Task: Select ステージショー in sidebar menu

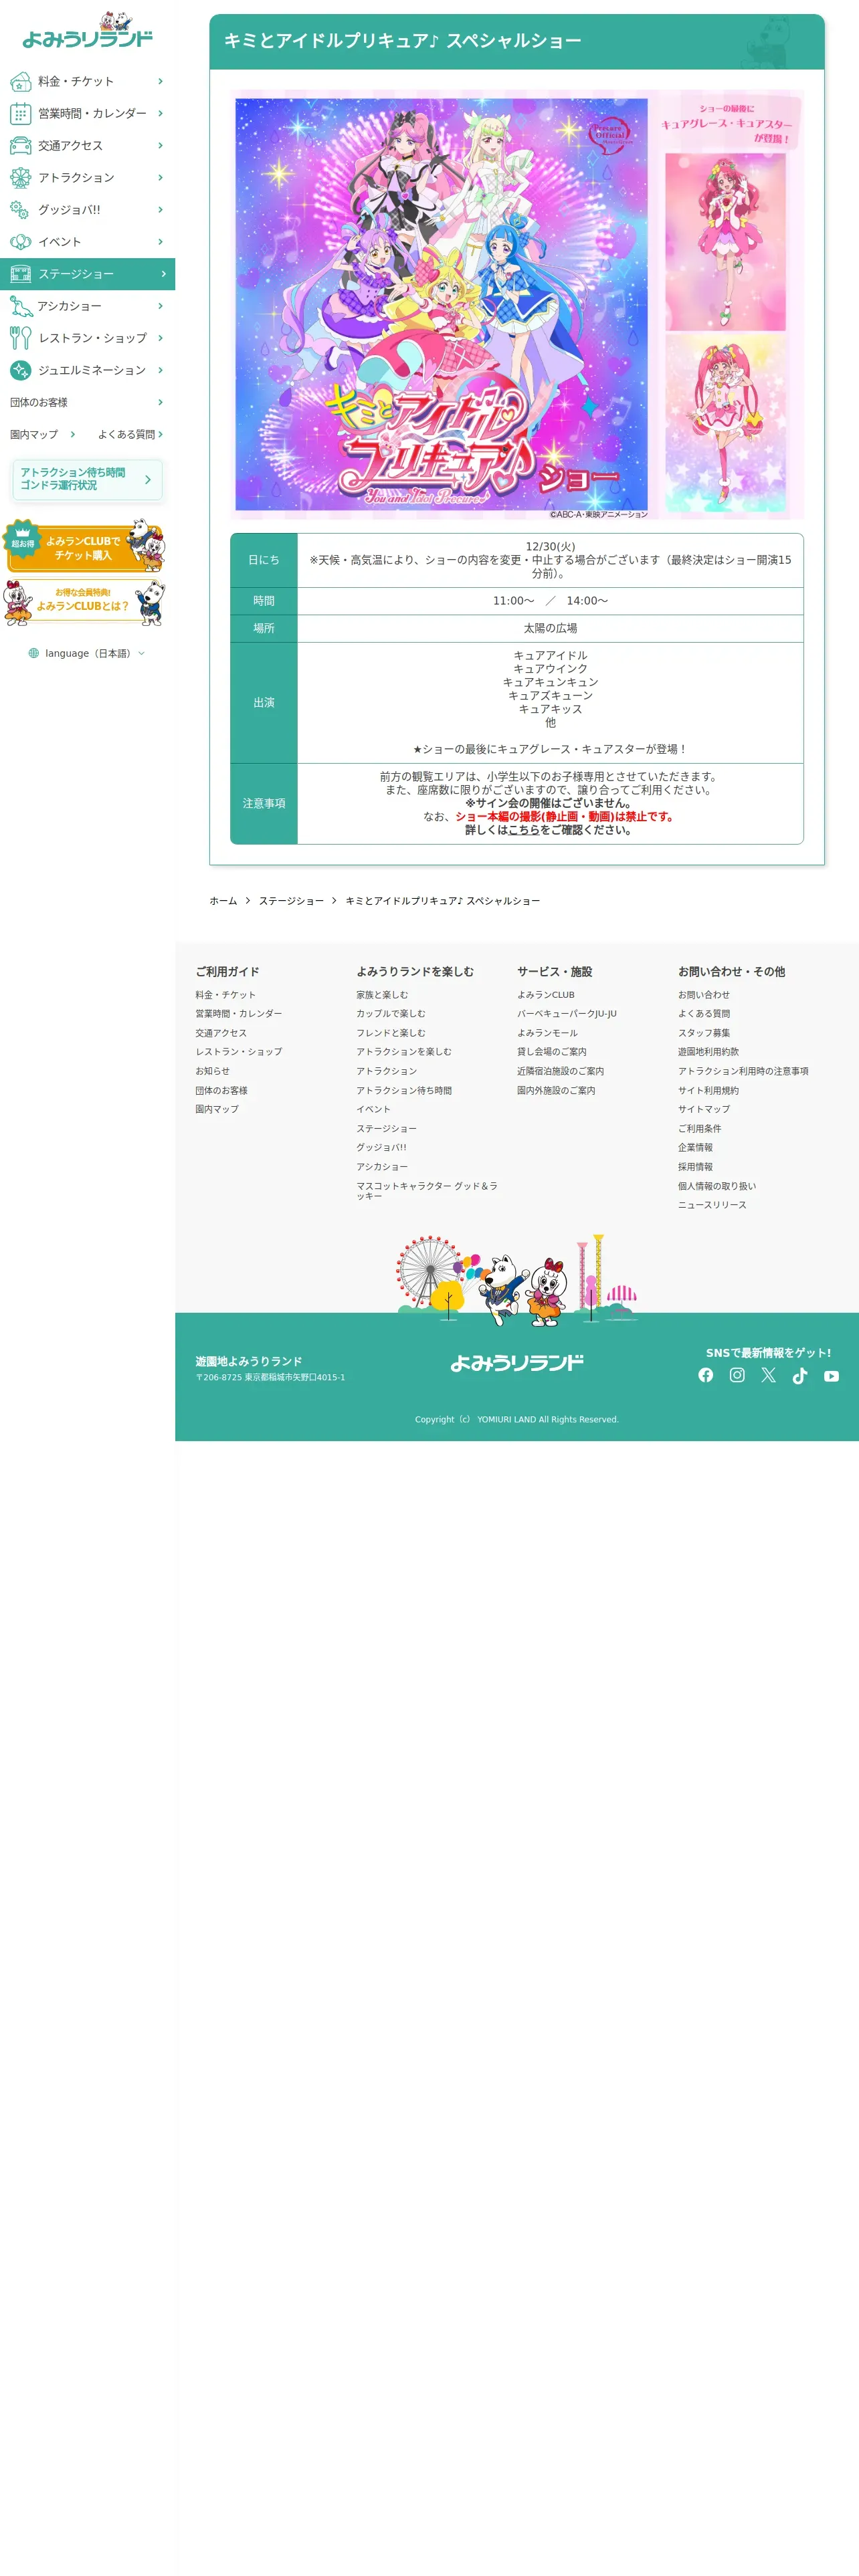Action: point(87,274)
